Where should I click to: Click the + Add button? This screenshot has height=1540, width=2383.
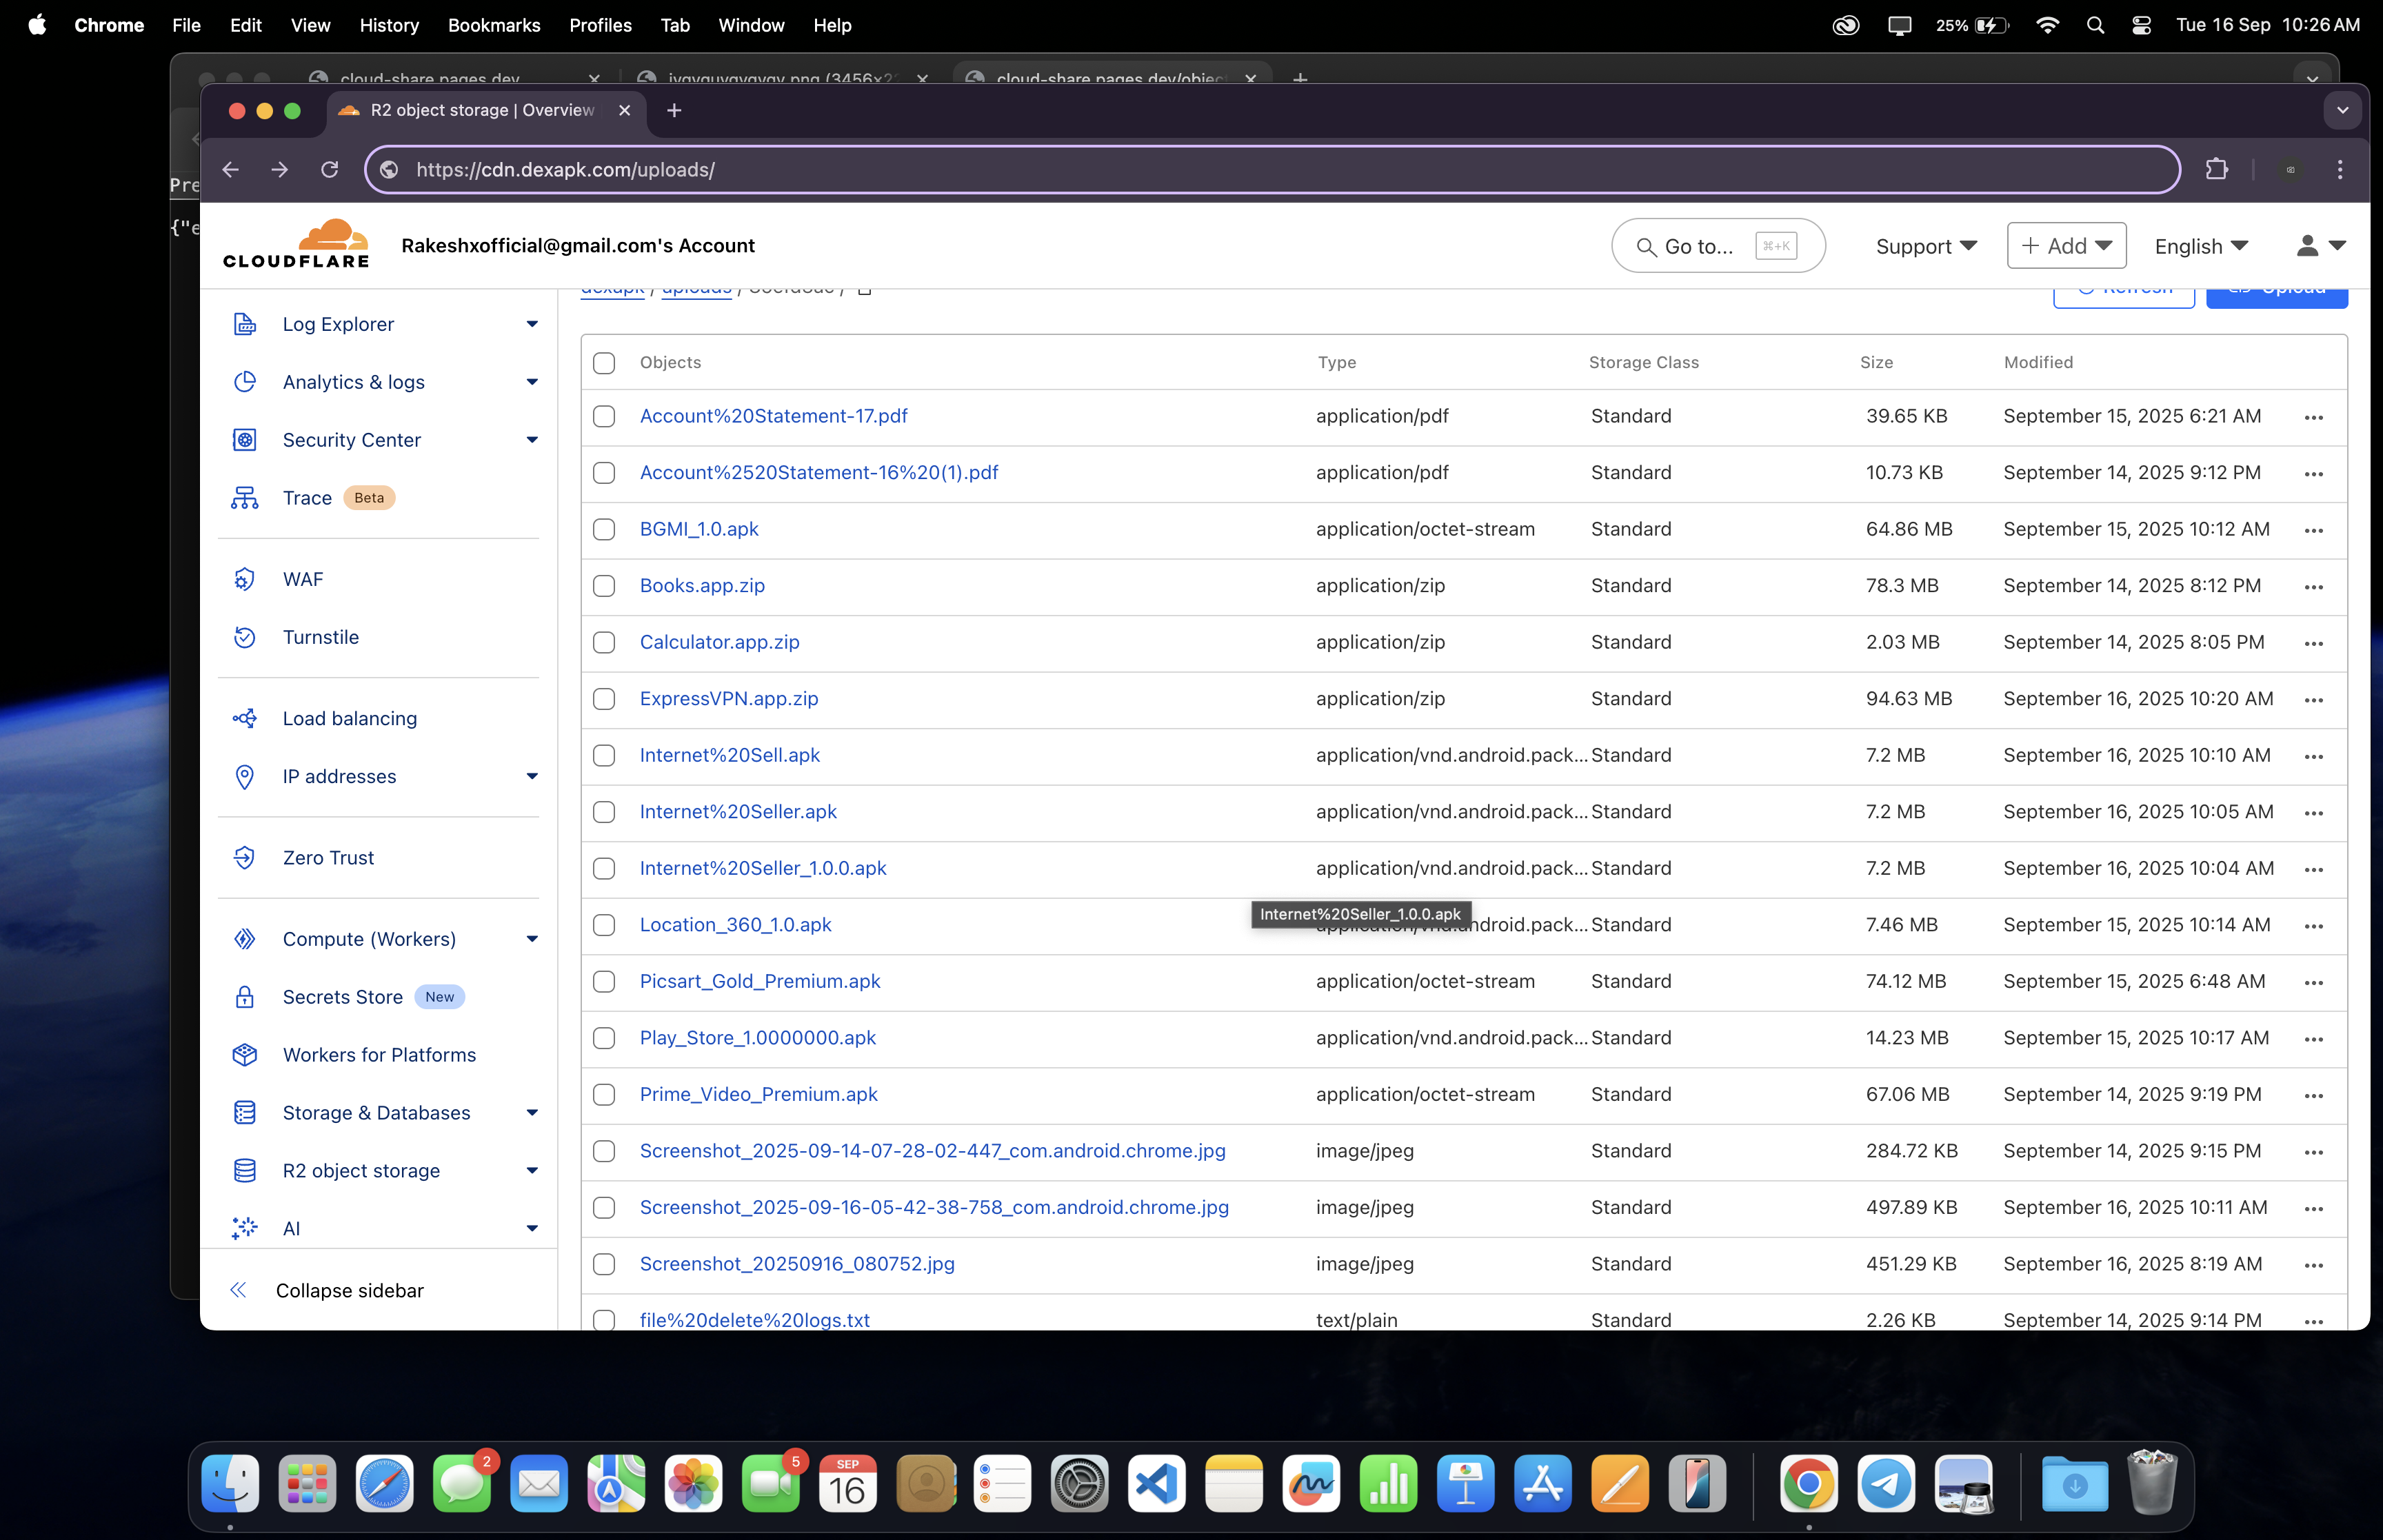2066,246
